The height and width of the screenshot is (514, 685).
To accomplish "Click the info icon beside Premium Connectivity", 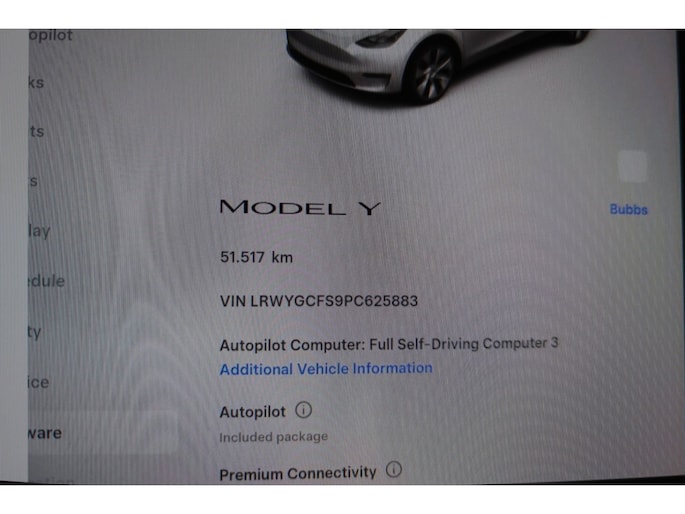I will tap(394, 469).
